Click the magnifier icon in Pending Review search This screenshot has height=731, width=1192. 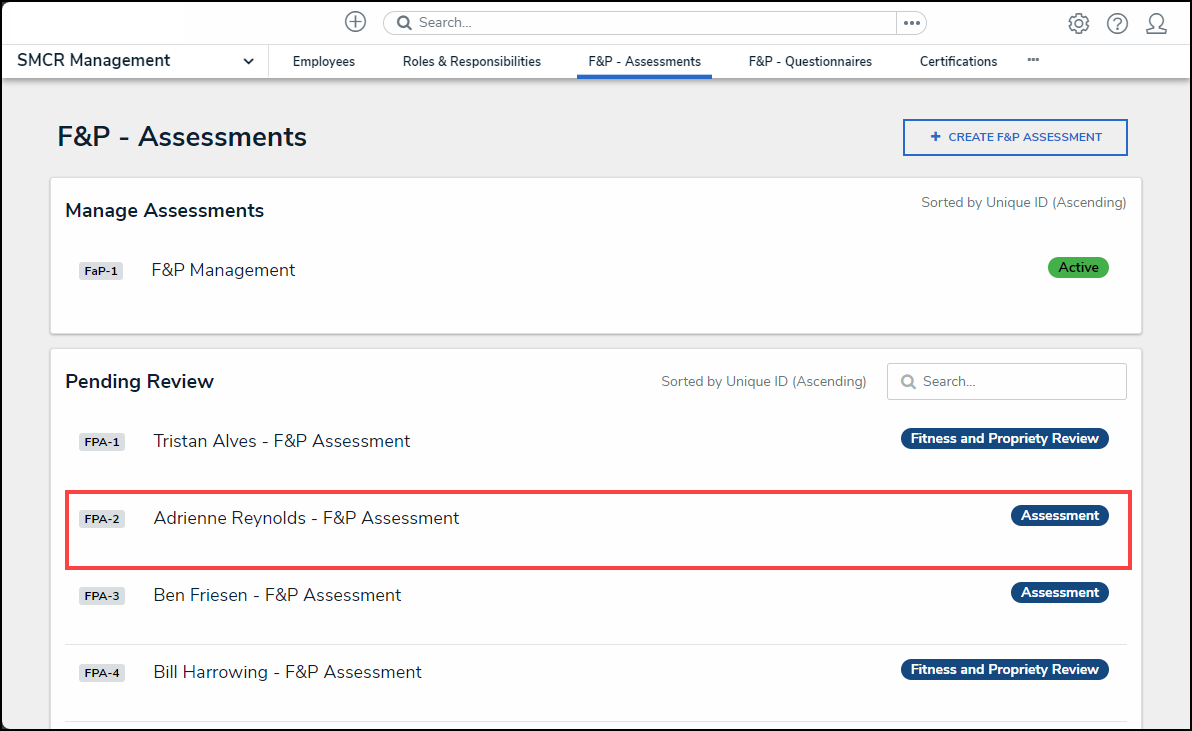click(x=908, y=381)
